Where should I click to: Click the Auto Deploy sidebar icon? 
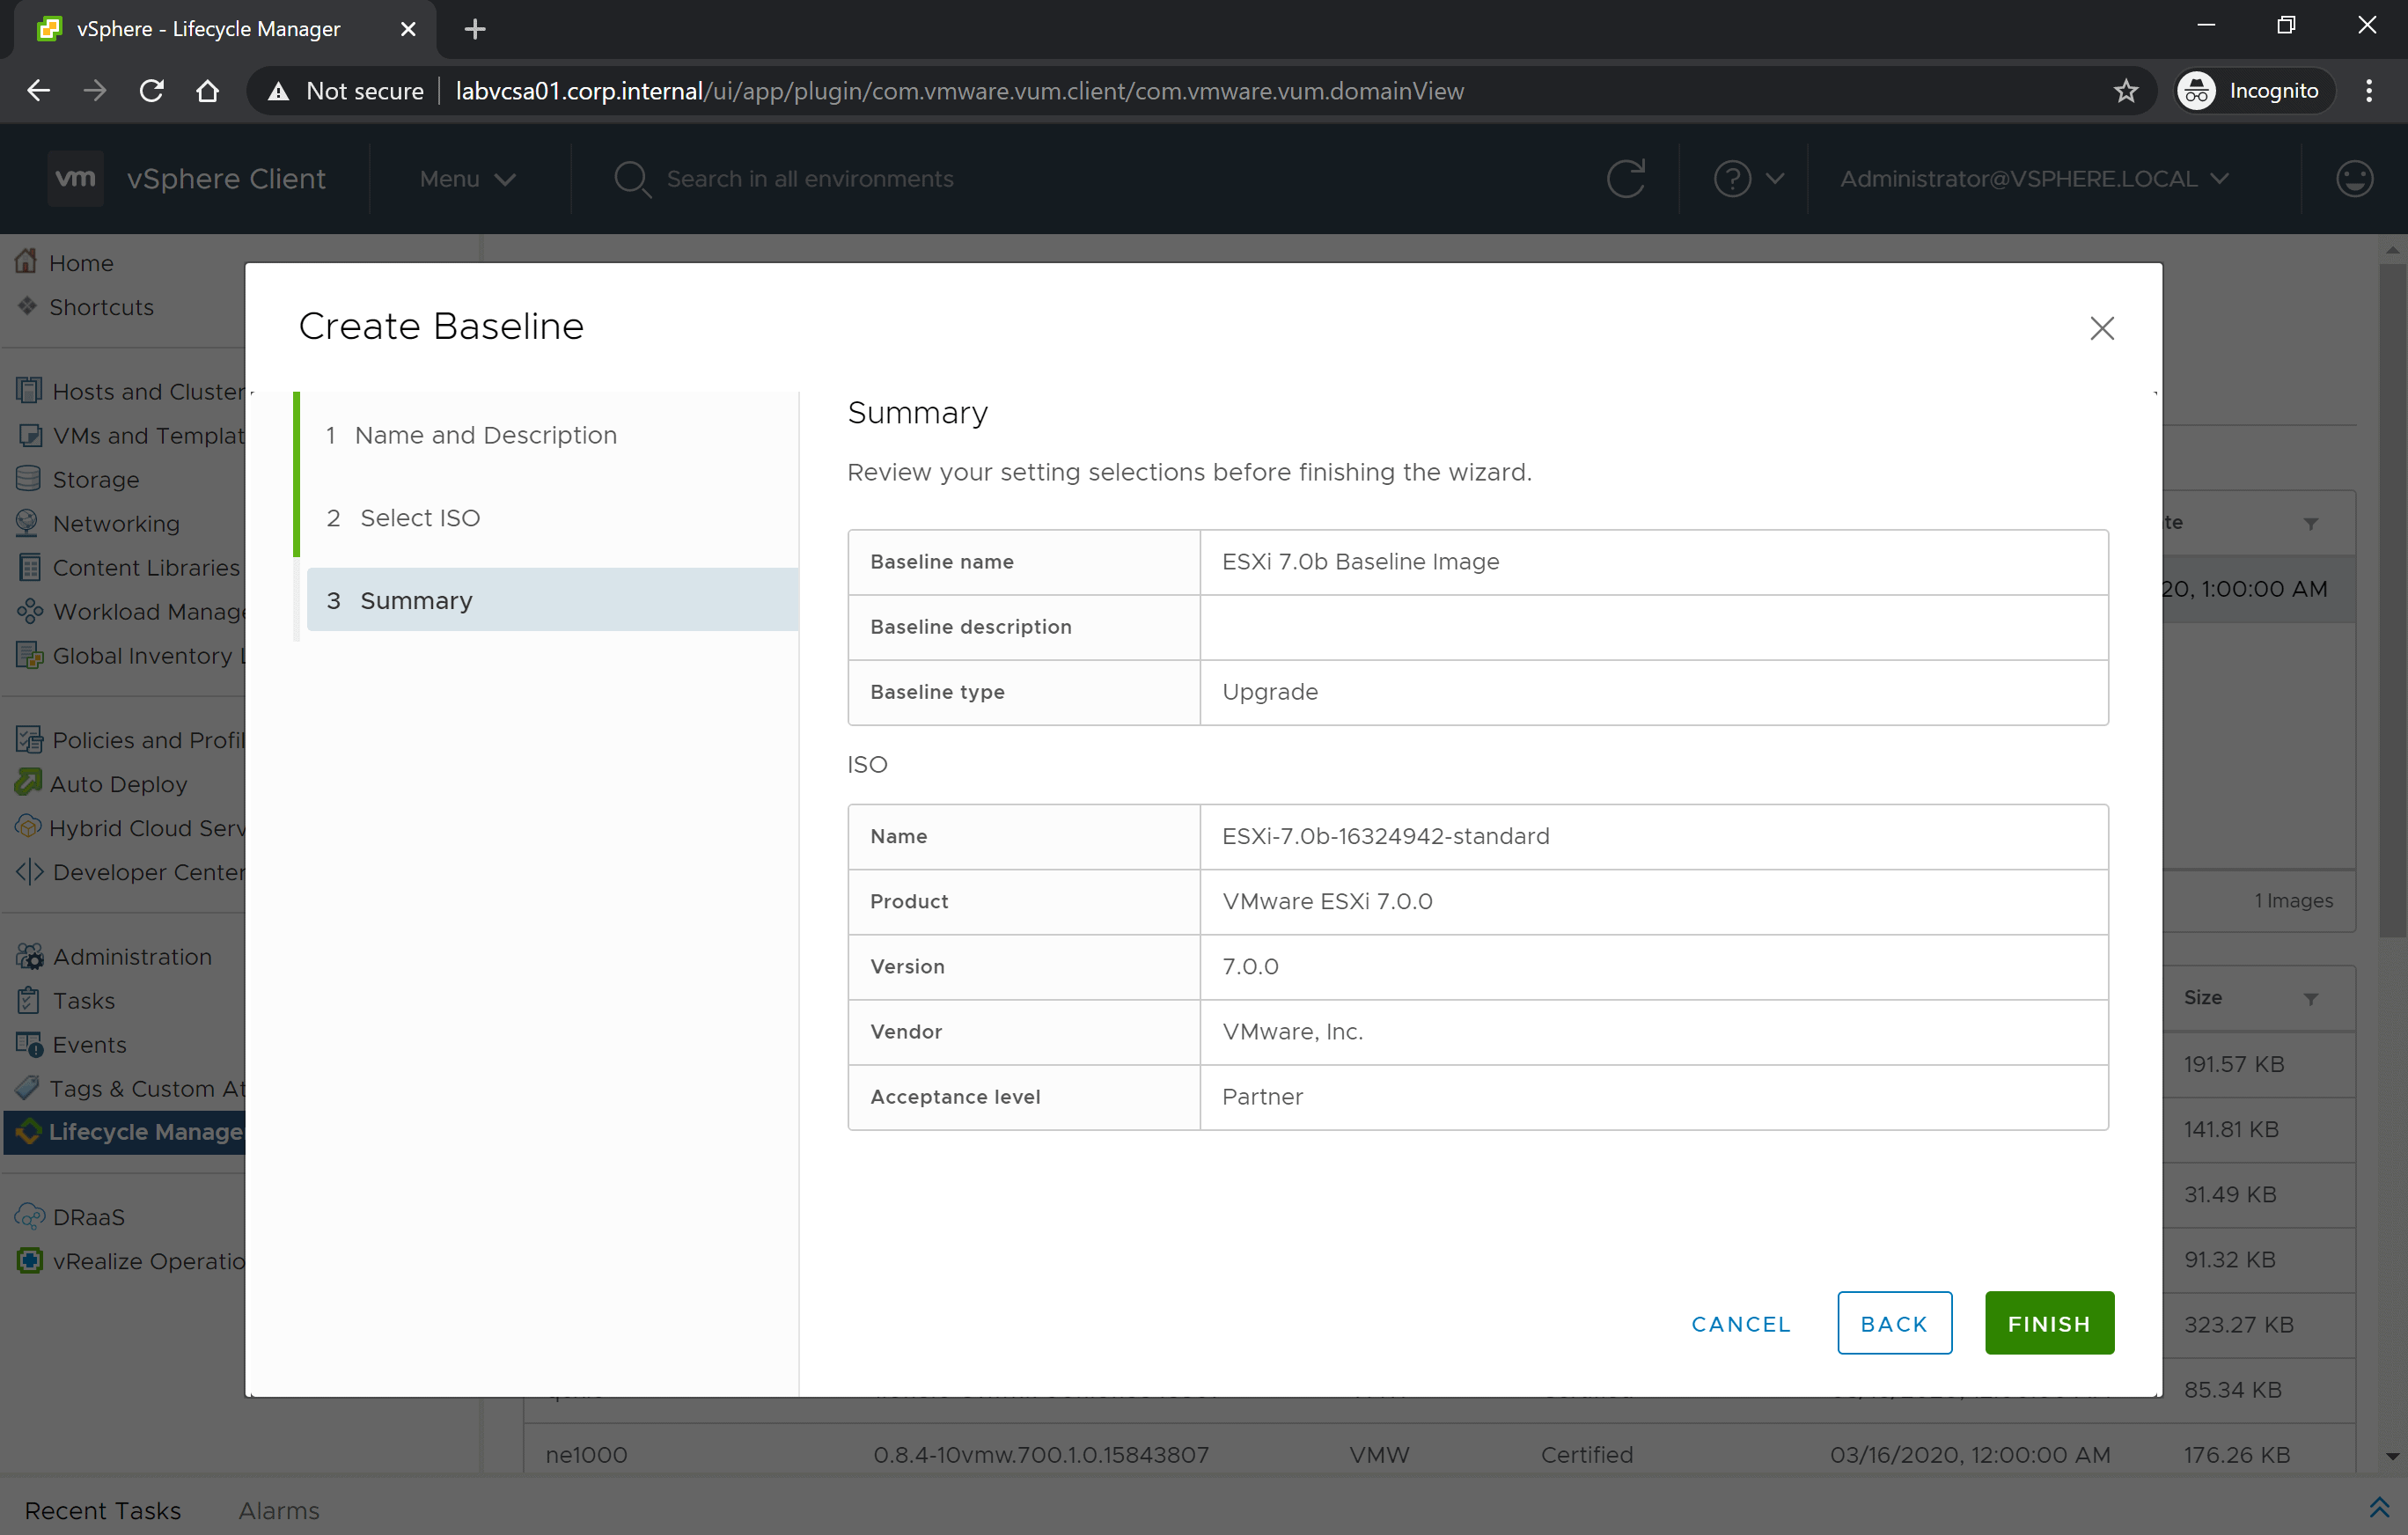26,782
